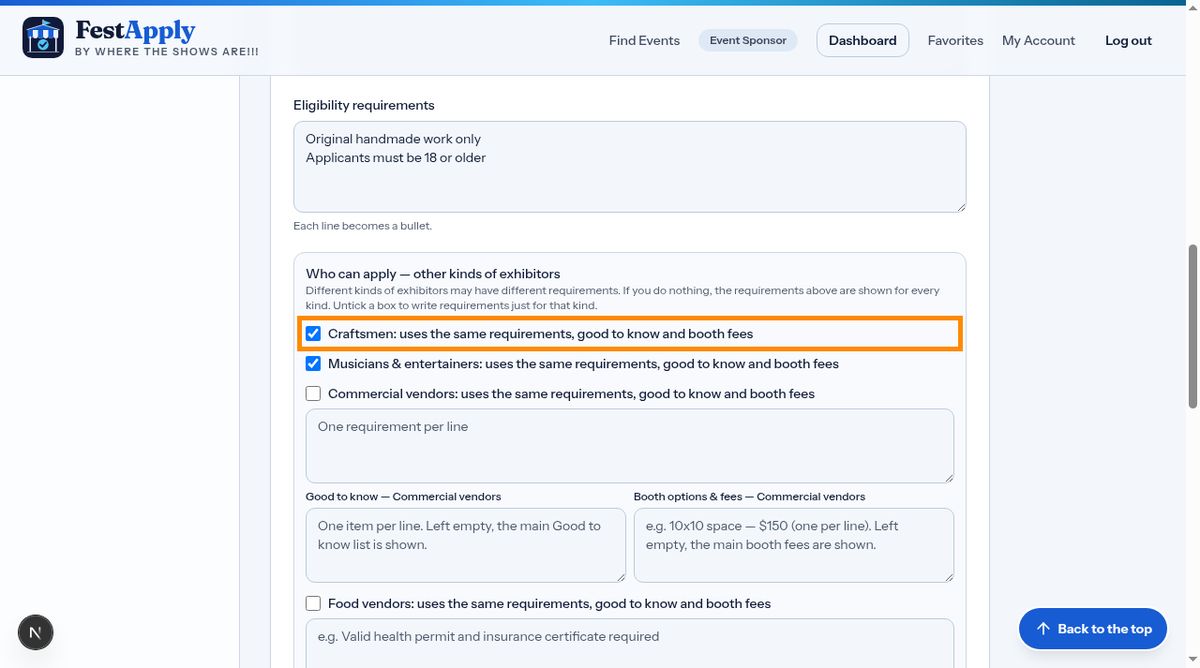Screen dimensions: 1200x668
Task: Click the Commercial vendors 'One requirement per line' field
Action: click(x=630, y=446)
